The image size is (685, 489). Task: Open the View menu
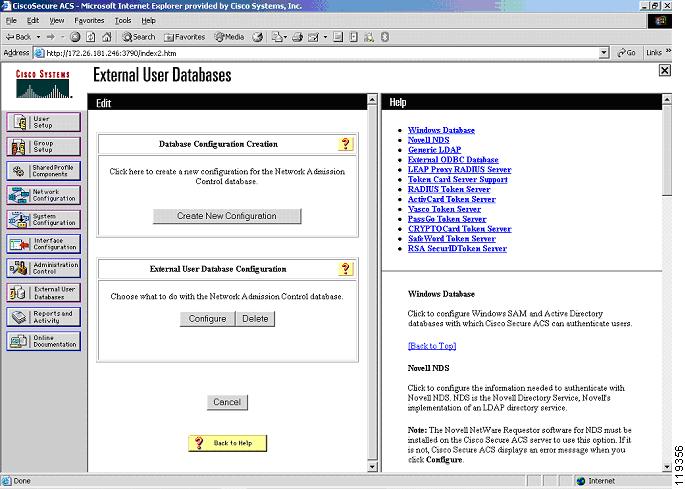point(56,21)
